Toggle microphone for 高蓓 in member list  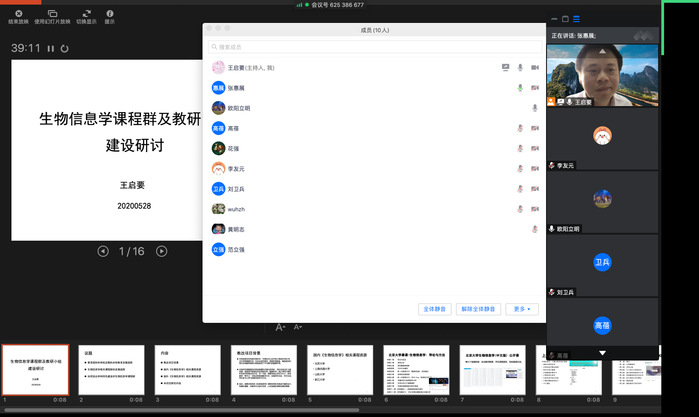[520, 128]
